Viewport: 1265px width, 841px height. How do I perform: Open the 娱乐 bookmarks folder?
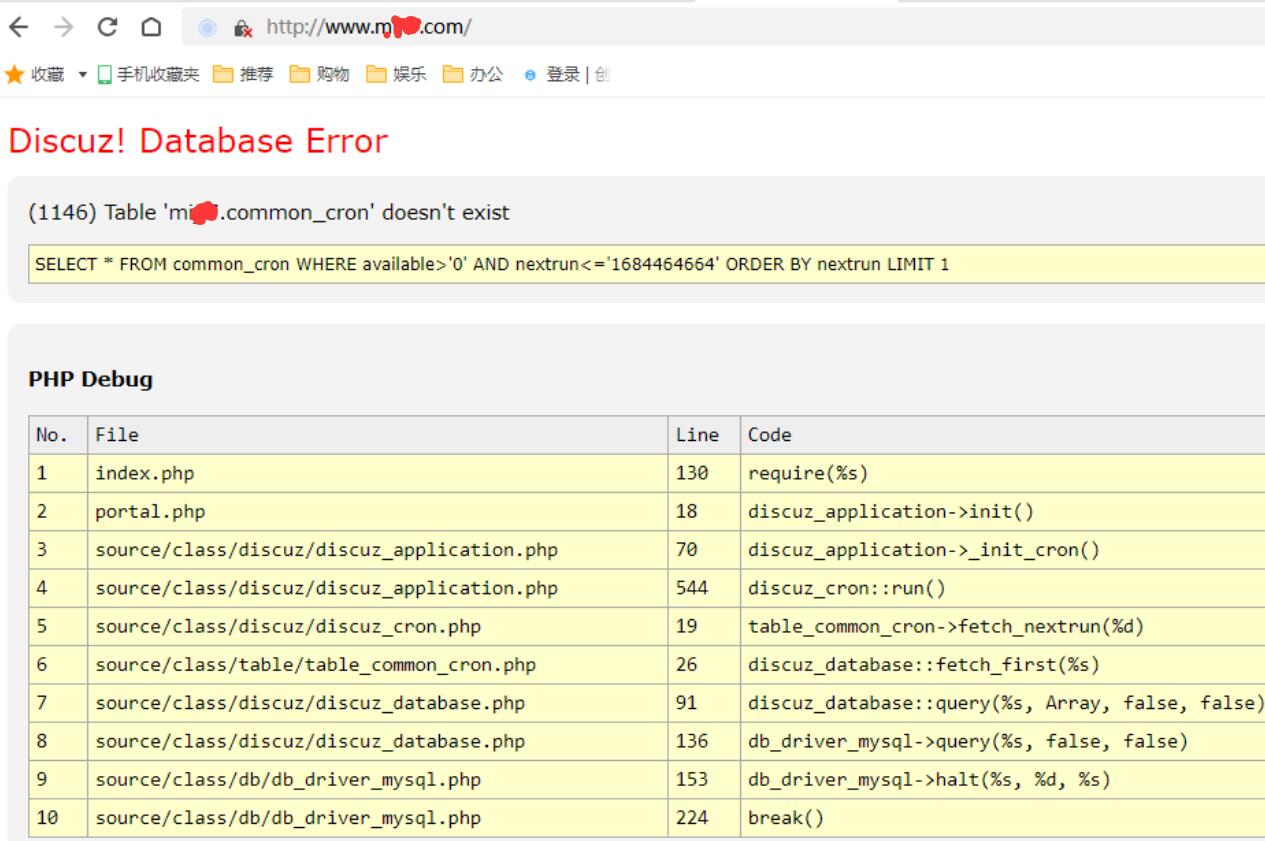pyautogui.click(x=396, y=75)
